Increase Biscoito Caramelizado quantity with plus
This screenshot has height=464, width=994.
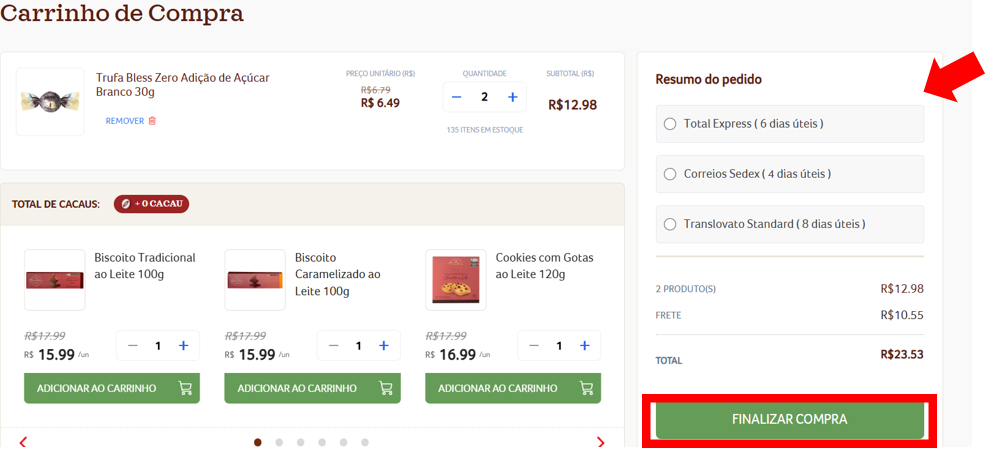(x=384, y=345)
